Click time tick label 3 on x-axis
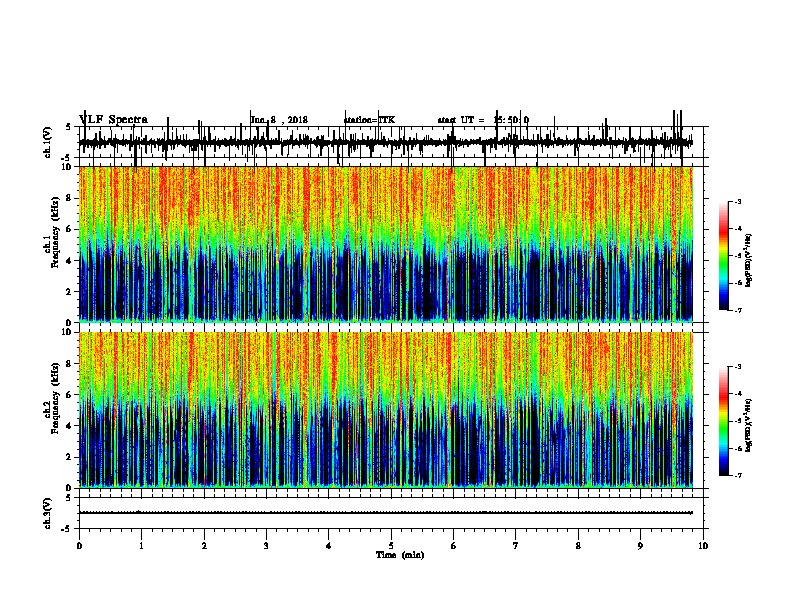 point(266,546)
